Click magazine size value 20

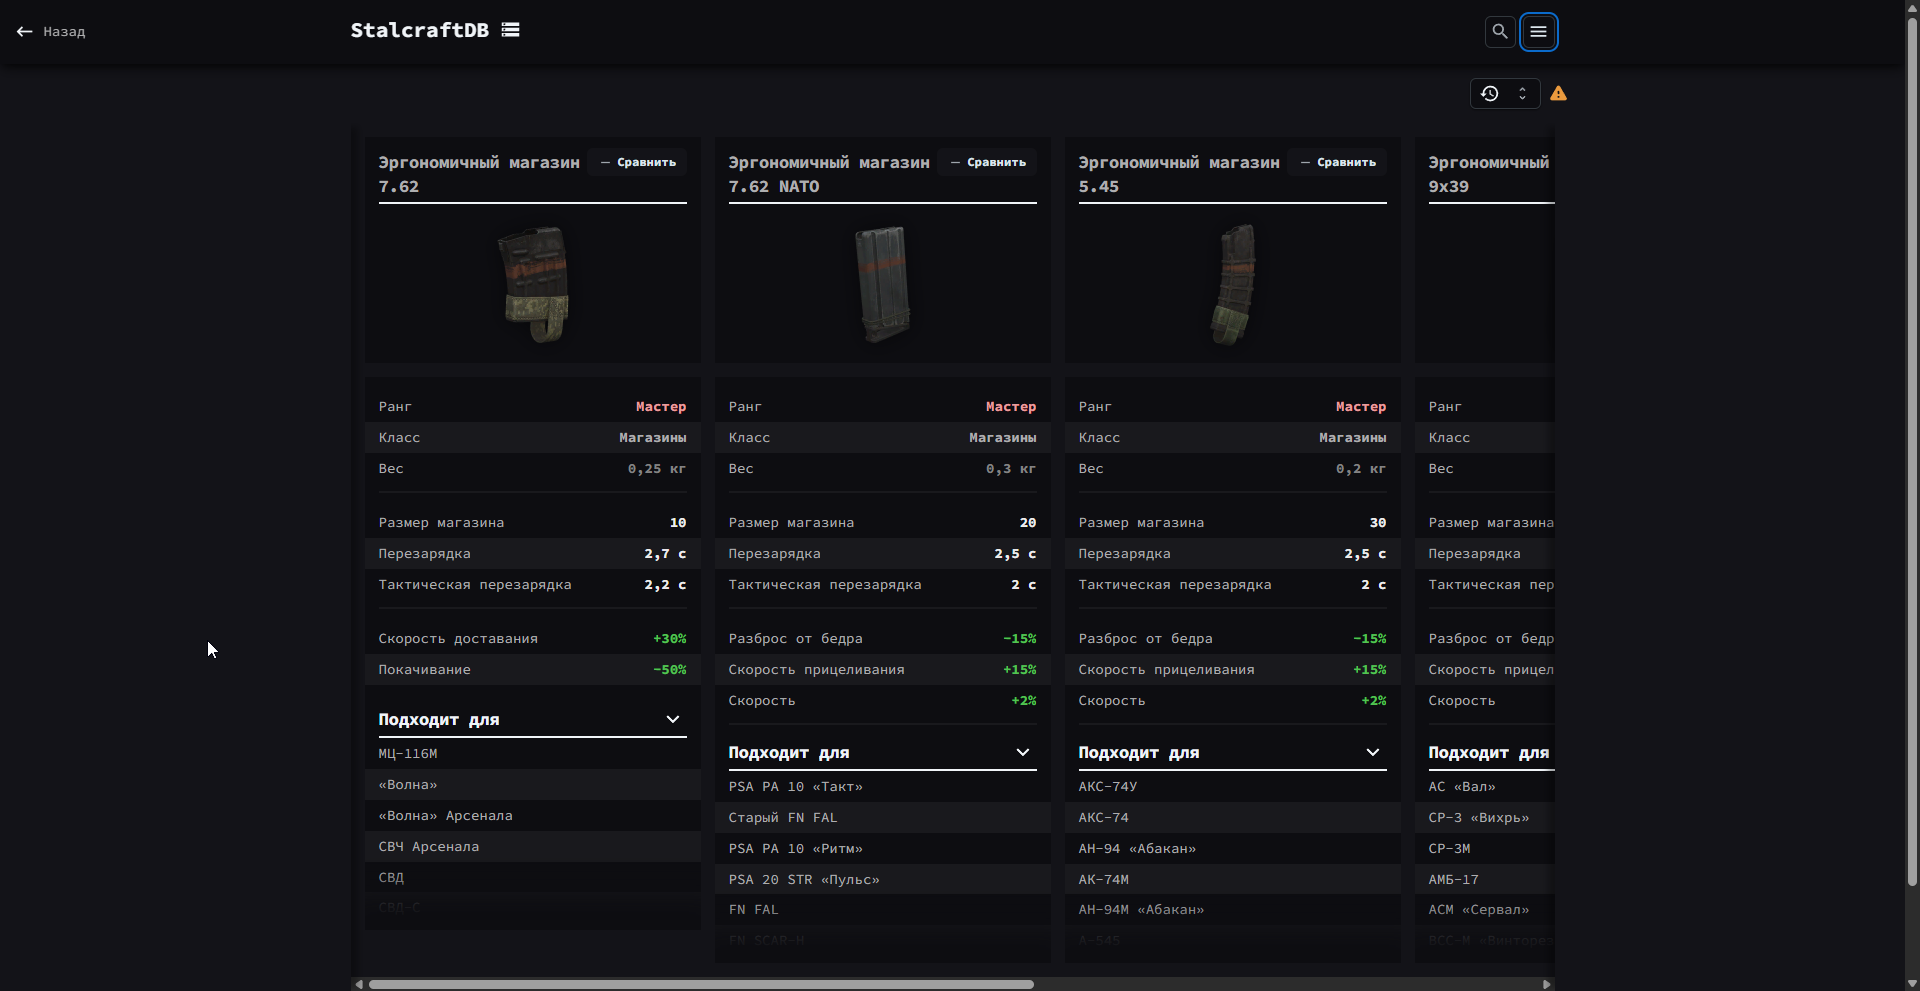[1028, 523]
